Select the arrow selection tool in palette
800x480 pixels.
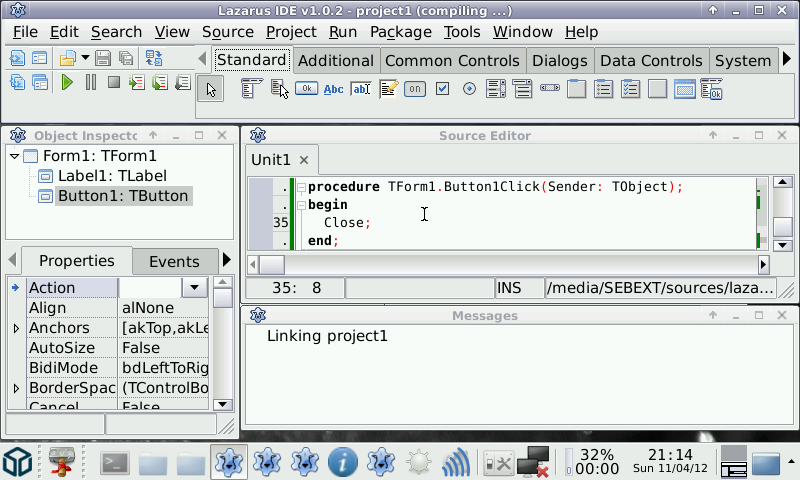click(211, 90)
